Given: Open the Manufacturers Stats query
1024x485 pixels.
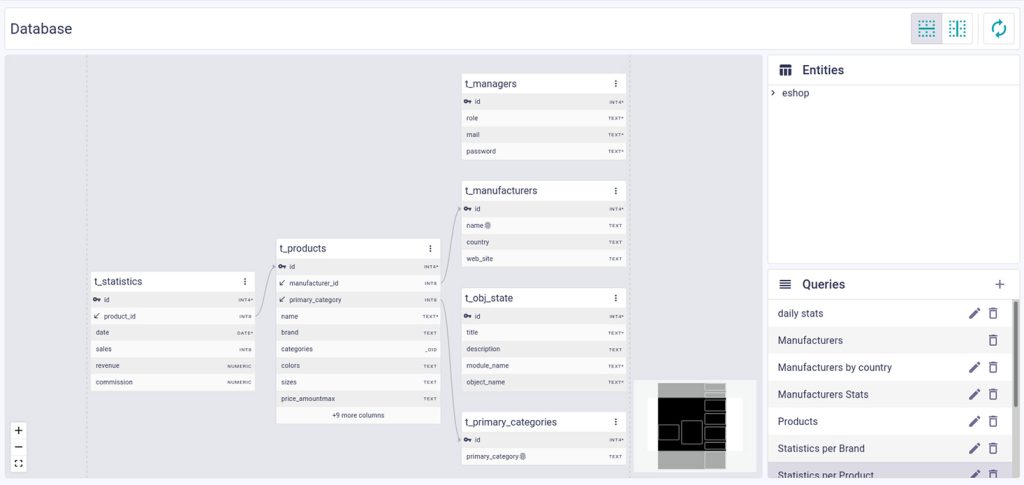Looking at the screenshot, I should coord(891,394).
